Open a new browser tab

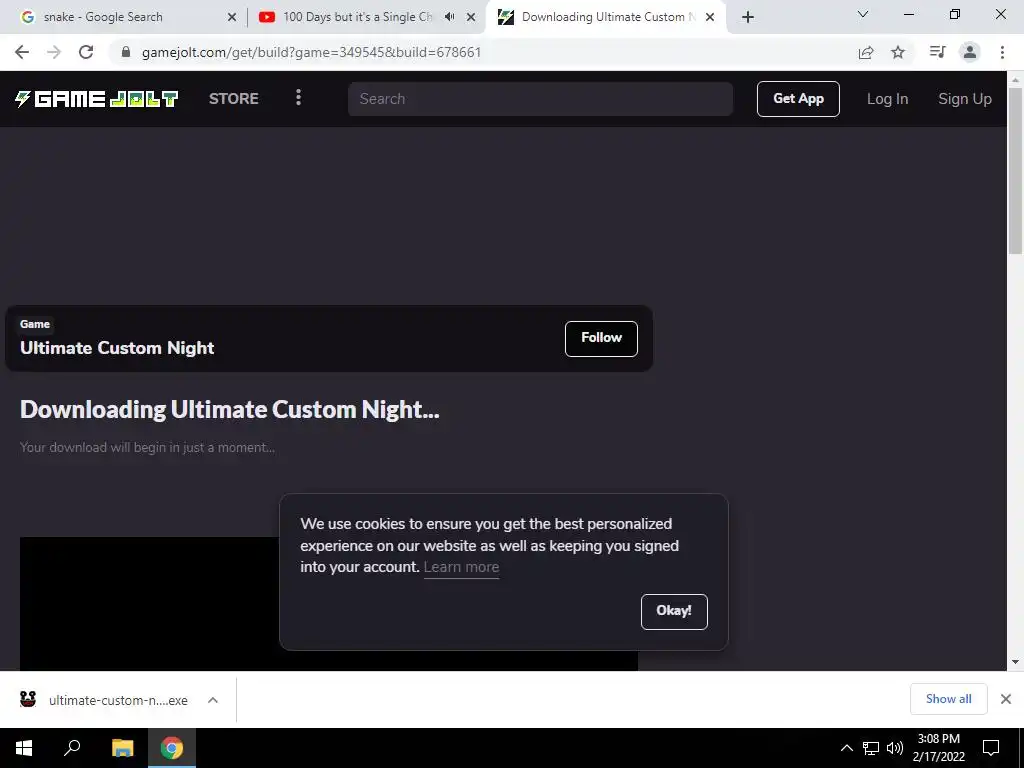tap(748, 17)
